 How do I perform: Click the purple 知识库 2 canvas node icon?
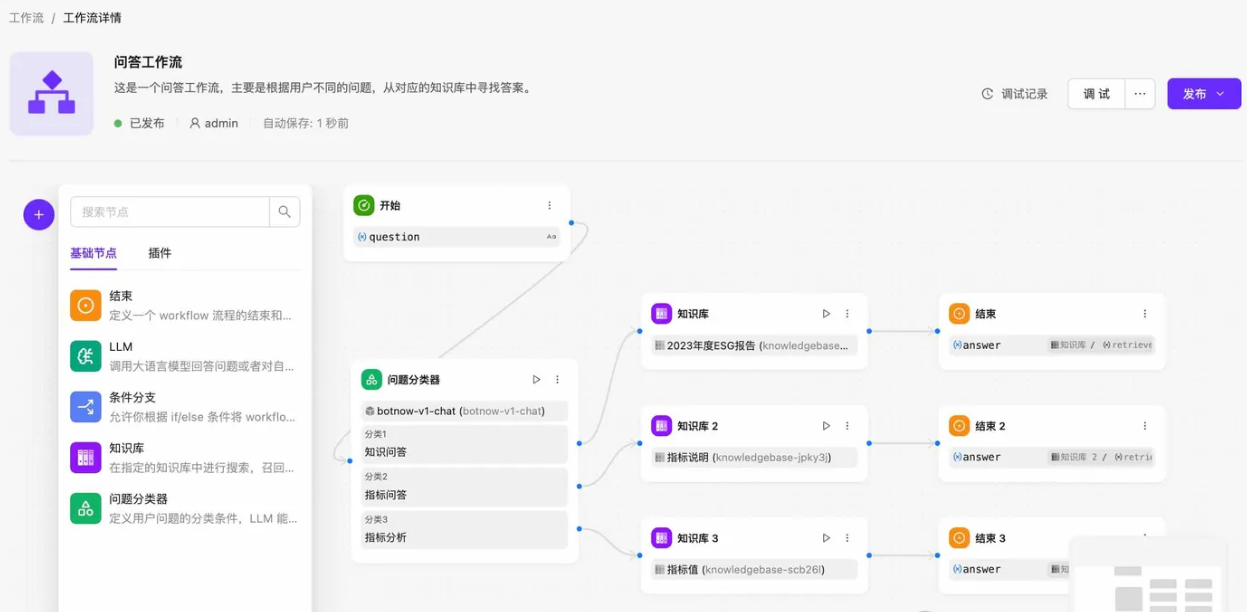[661, 426]
